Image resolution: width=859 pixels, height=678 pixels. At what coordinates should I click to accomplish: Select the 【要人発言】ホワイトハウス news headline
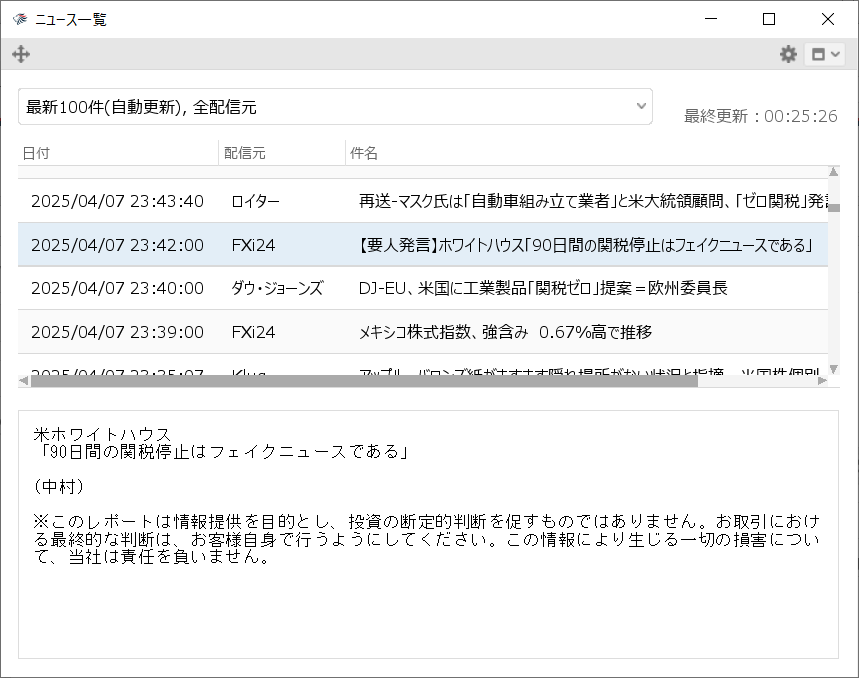(586, 245)
